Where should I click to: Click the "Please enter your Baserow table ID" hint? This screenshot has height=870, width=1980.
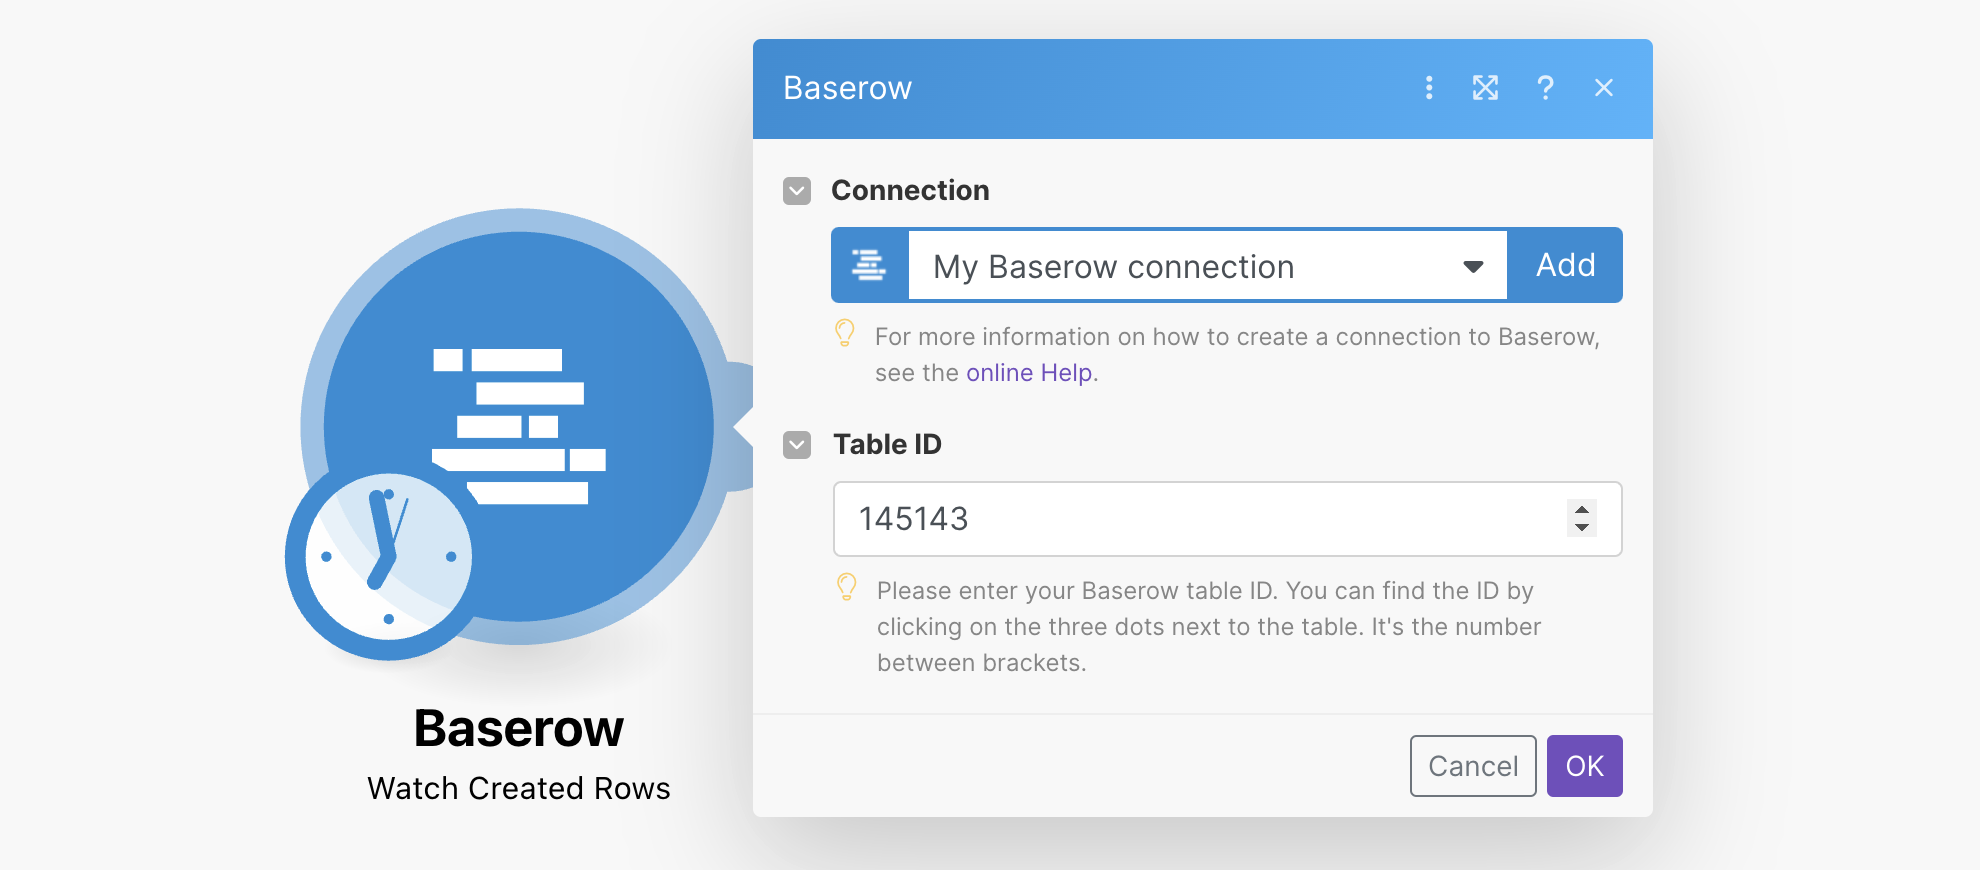tap(1209, 627)
